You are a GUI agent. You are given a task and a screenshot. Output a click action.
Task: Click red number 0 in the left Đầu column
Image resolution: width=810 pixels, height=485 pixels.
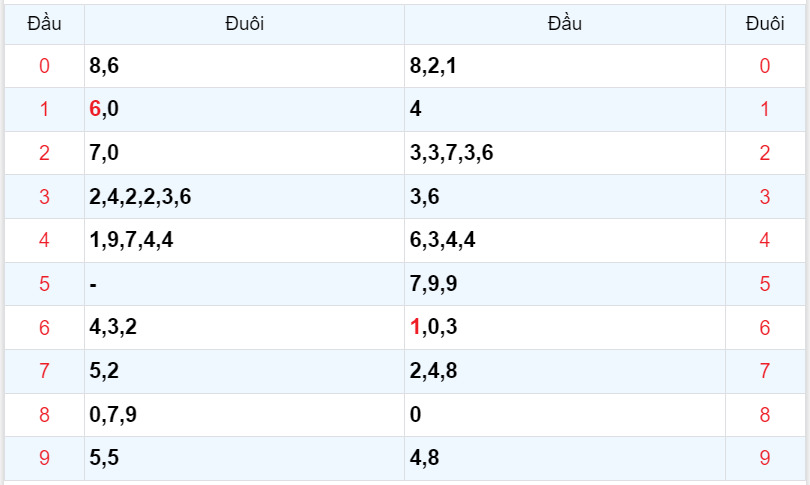44,67
